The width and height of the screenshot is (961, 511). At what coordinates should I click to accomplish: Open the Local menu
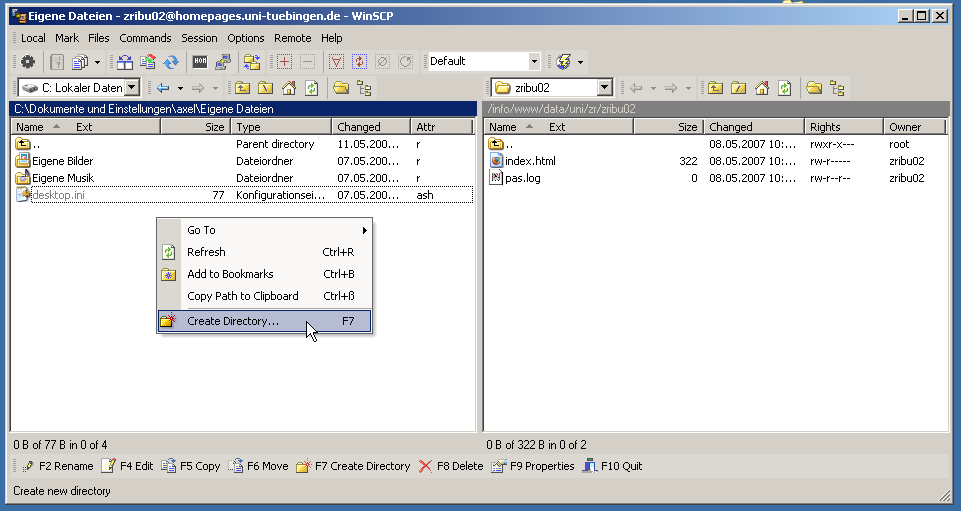pos(33,38)
